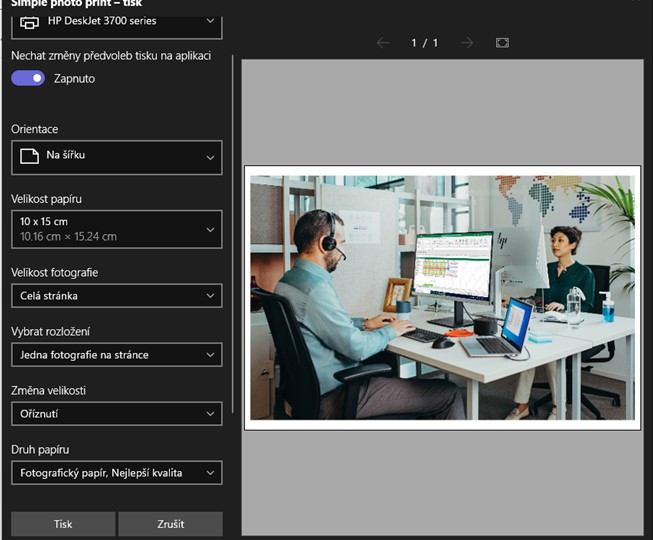Viewport: 653px width, 540px height.
Task: Click the Zrušit cancel button
Action: pos(171,524)
